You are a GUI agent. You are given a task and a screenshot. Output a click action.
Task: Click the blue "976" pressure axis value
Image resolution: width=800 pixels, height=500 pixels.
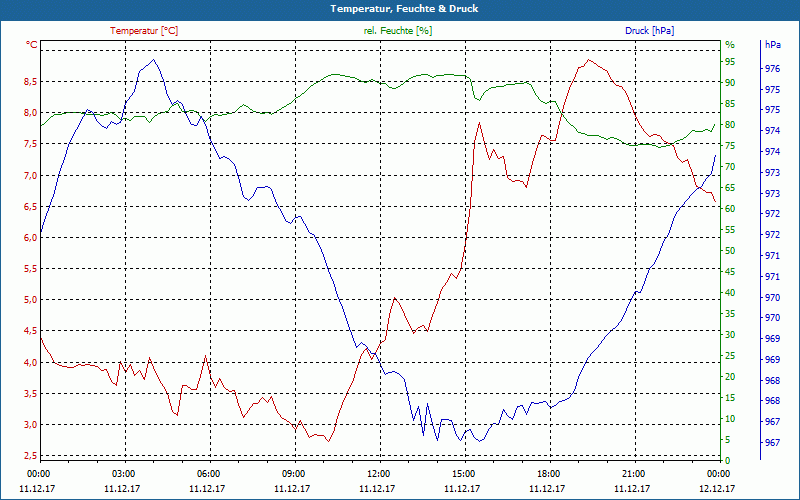coord(773,69)
